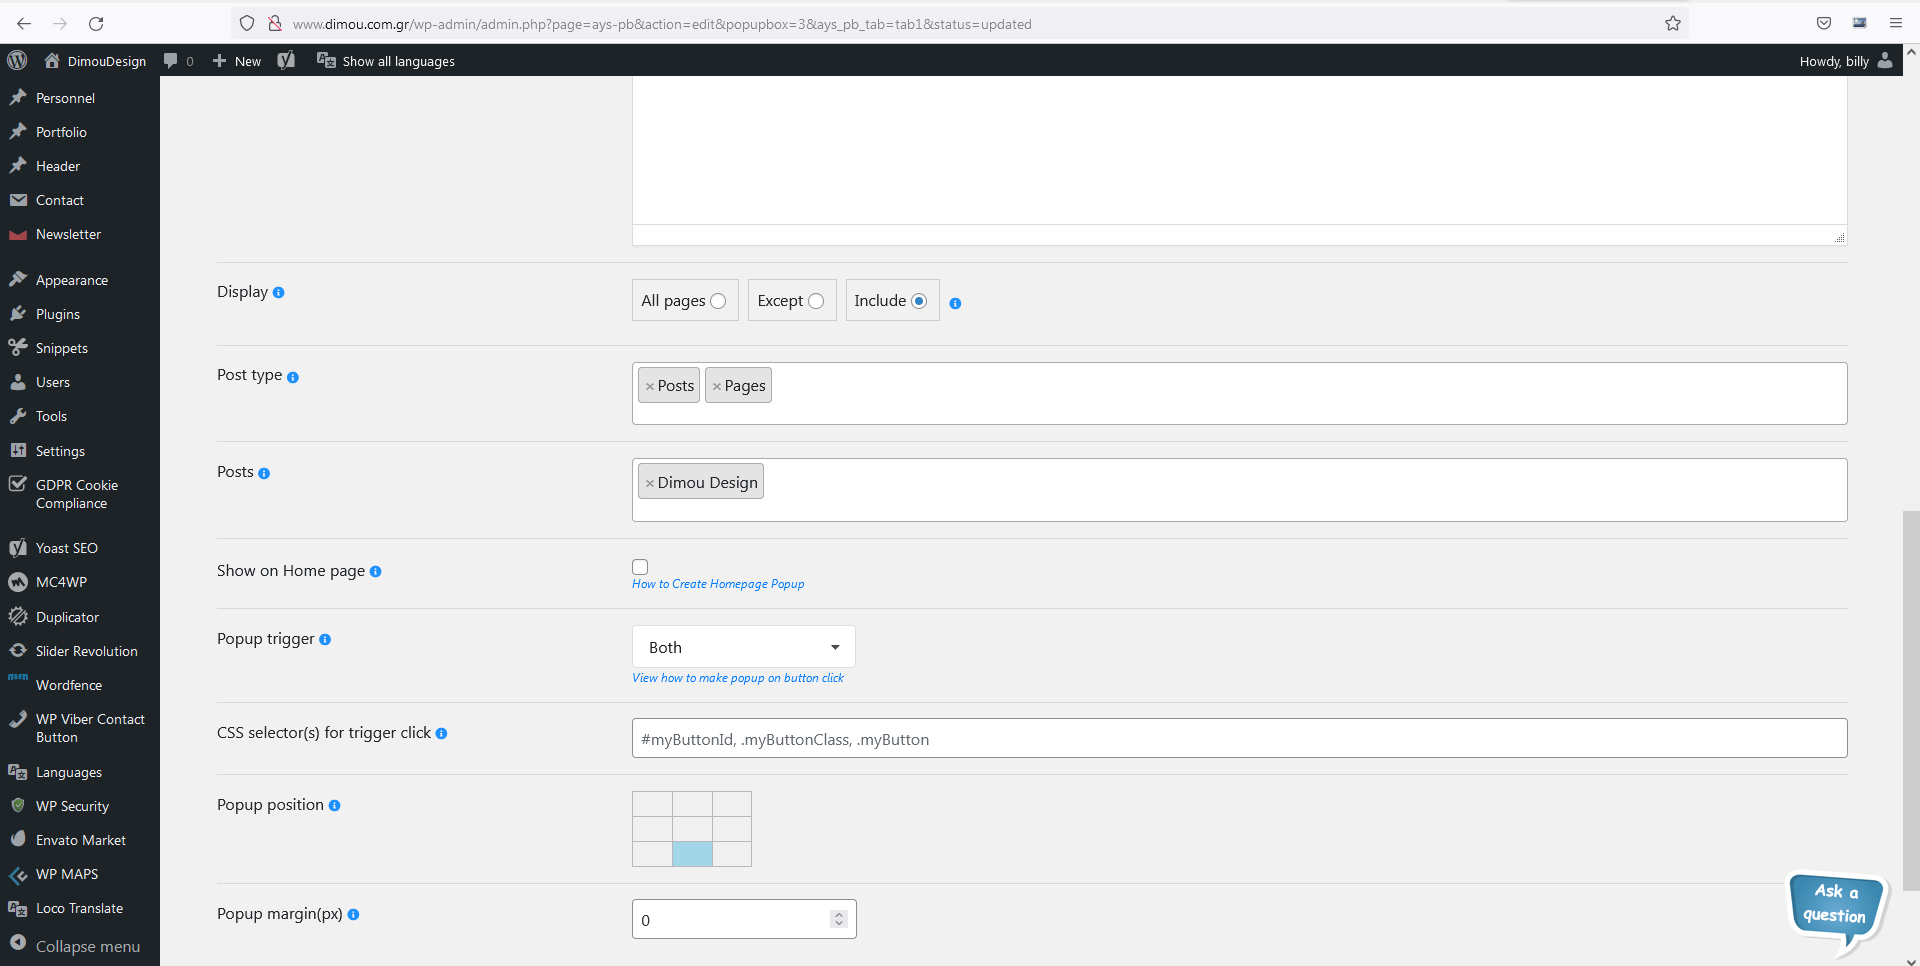Select top-left popup position cell

tap(653, 804)
